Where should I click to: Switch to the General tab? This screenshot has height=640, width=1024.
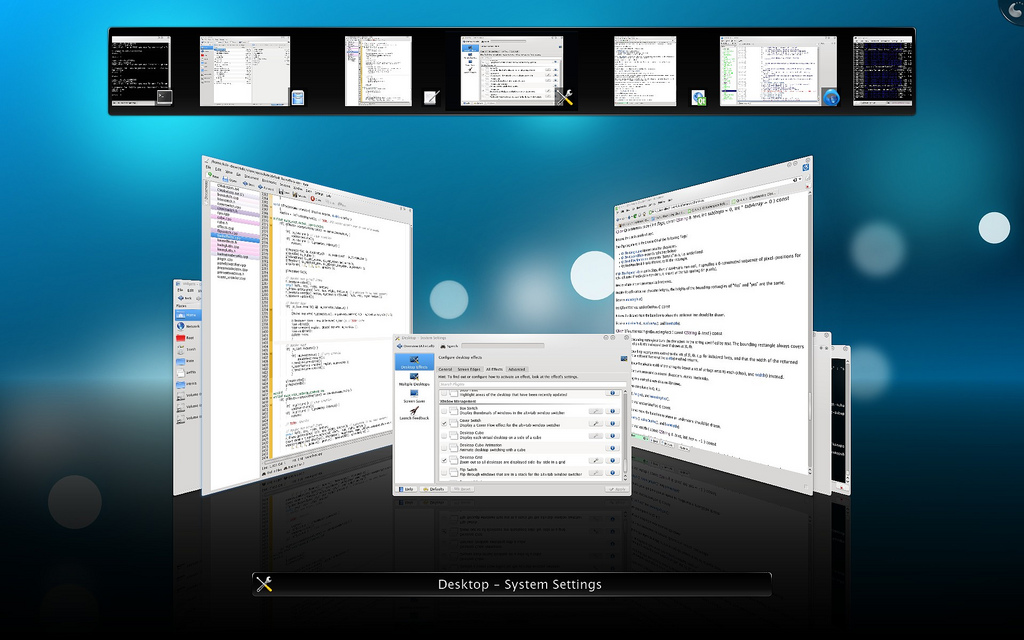click(446, 369)
